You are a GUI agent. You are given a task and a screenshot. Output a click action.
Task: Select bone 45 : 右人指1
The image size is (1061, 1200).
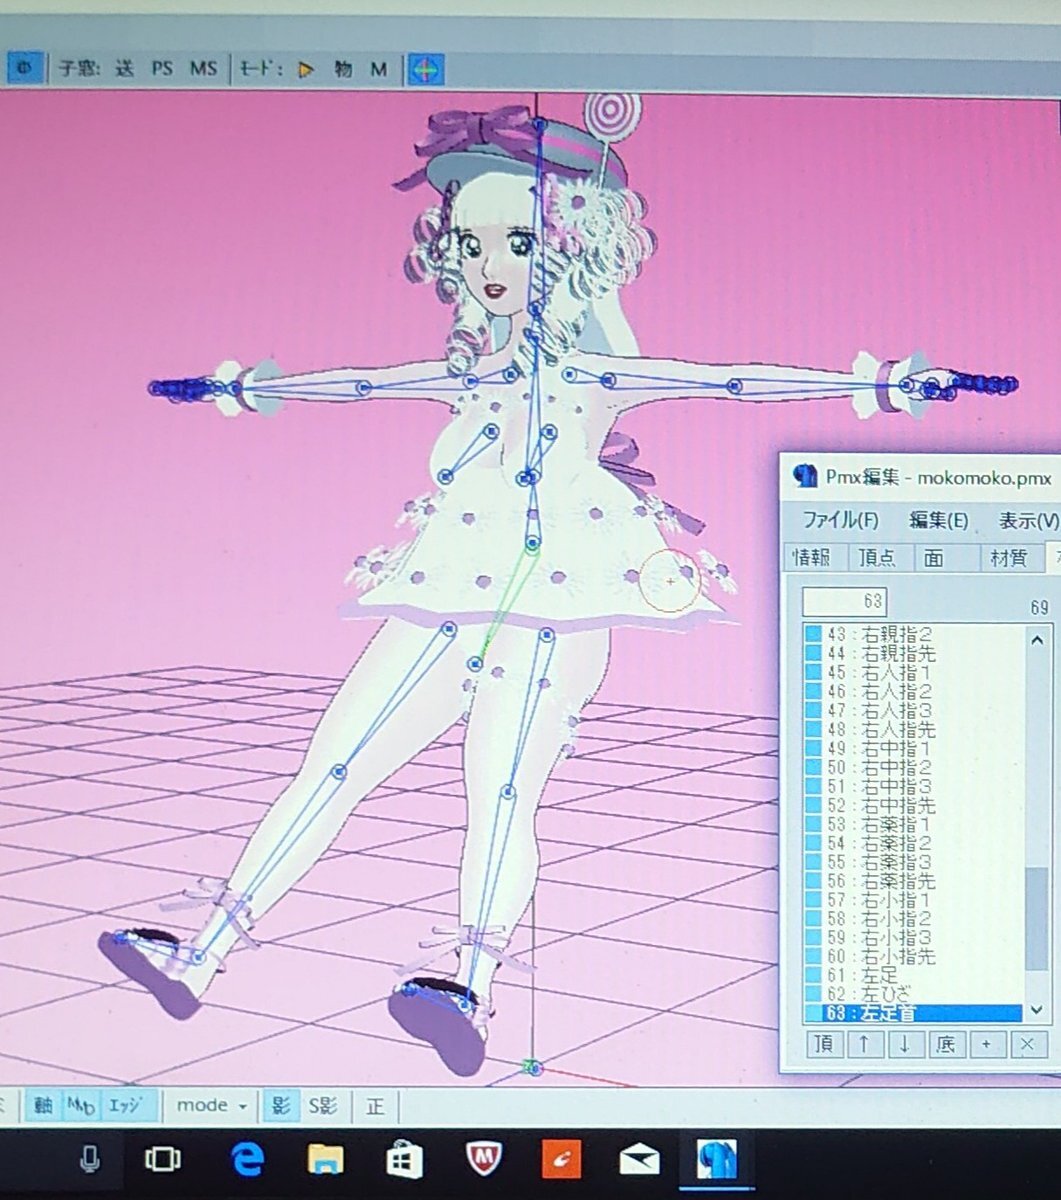[914, 672]
